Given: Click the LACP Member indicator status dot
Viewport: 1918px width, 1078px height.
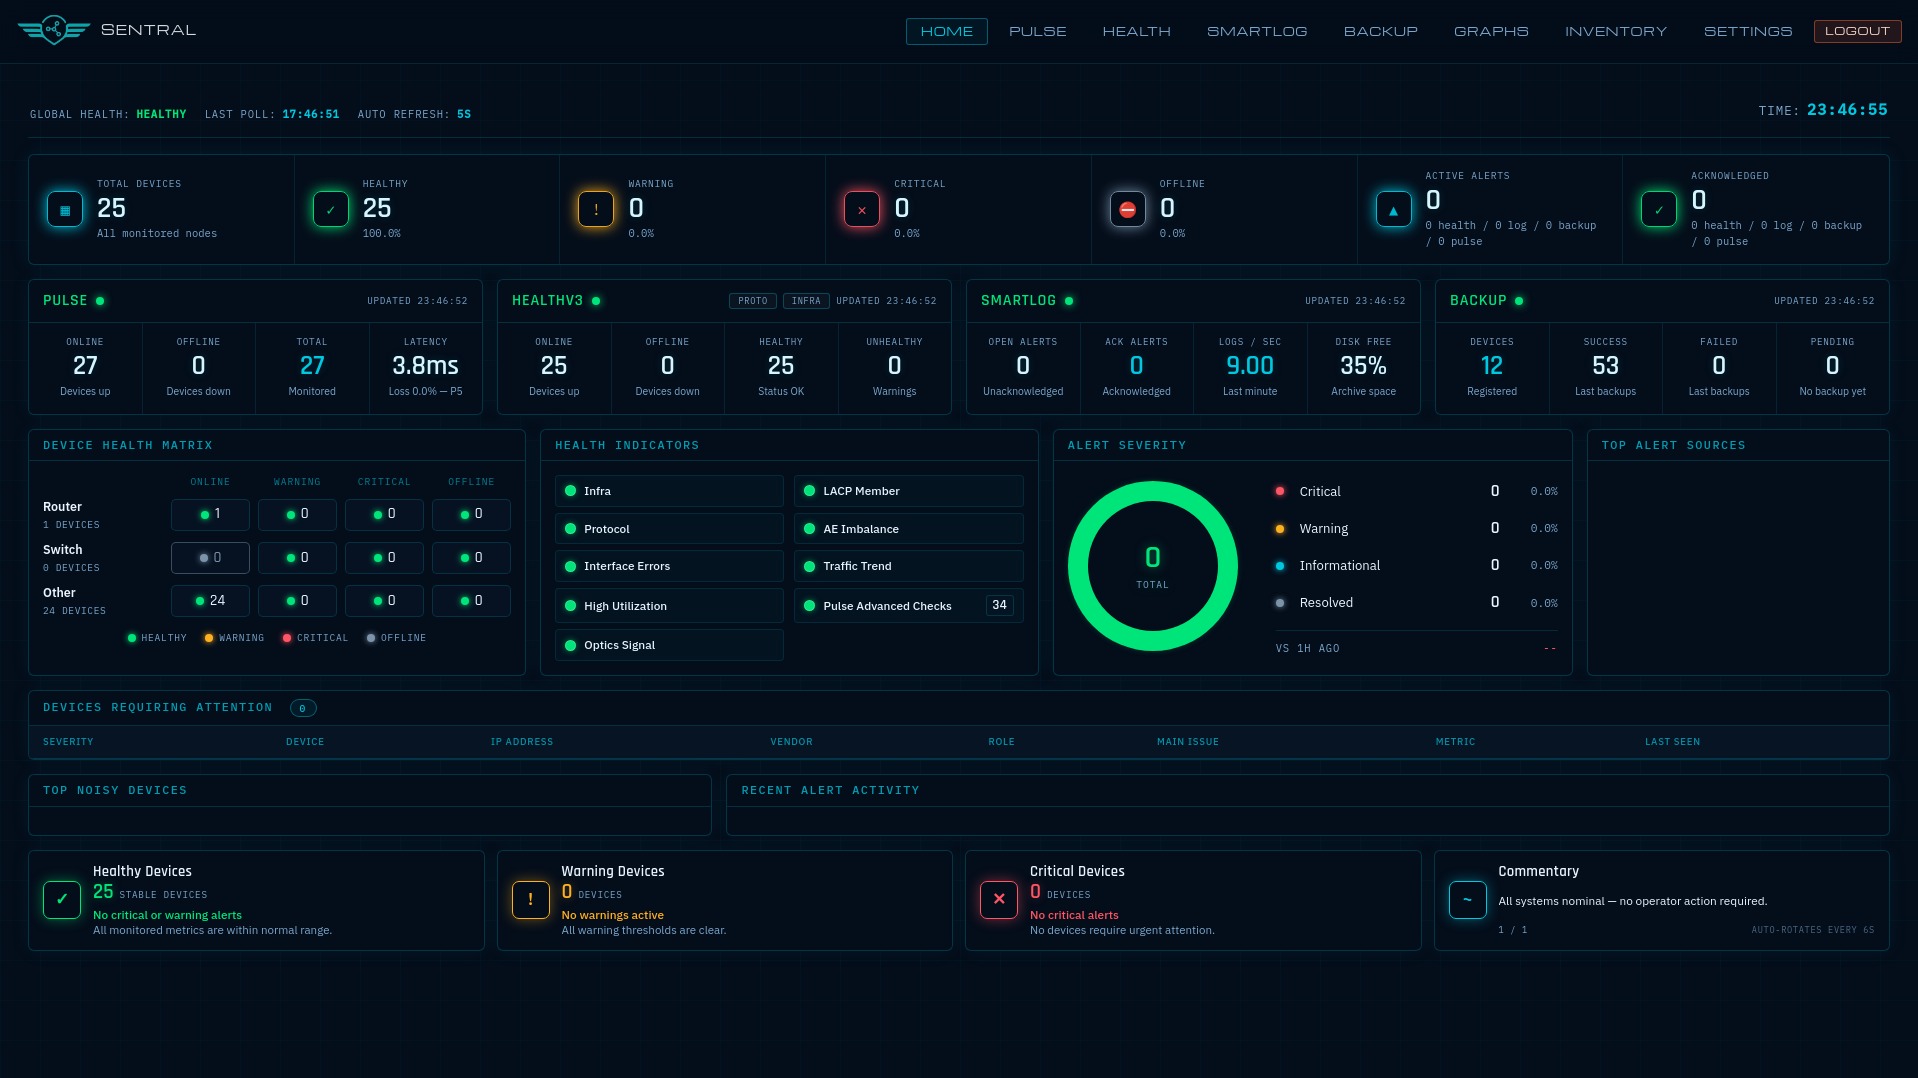Looking at the screenshot, I should click(810, 491).
